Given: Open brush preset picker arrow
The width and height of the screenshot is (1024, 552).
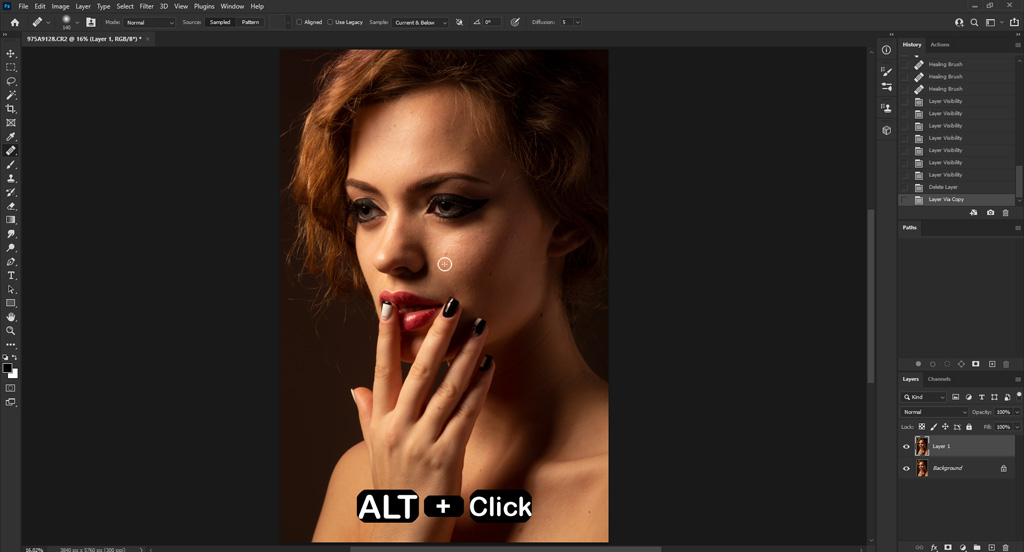Looking at the screenshot, I should 77,22.
